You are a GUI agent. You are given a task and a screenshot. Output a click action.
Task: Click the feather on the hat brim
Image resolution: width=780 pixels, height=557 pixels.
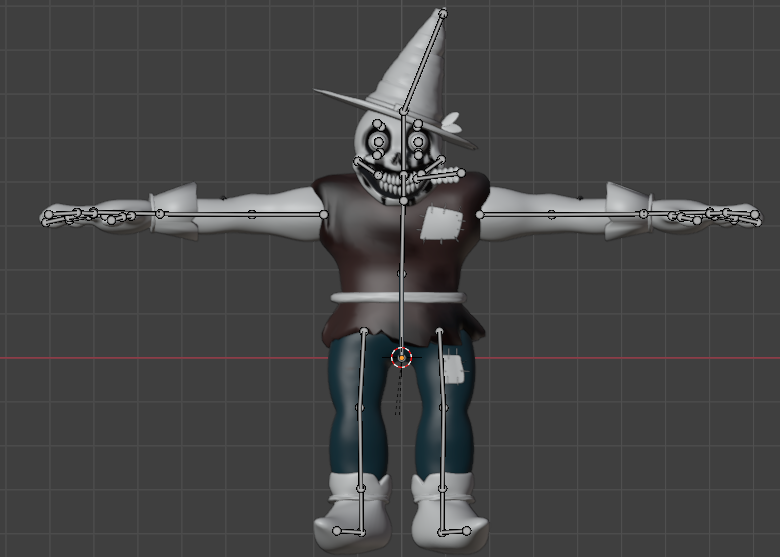click(450, 122)
